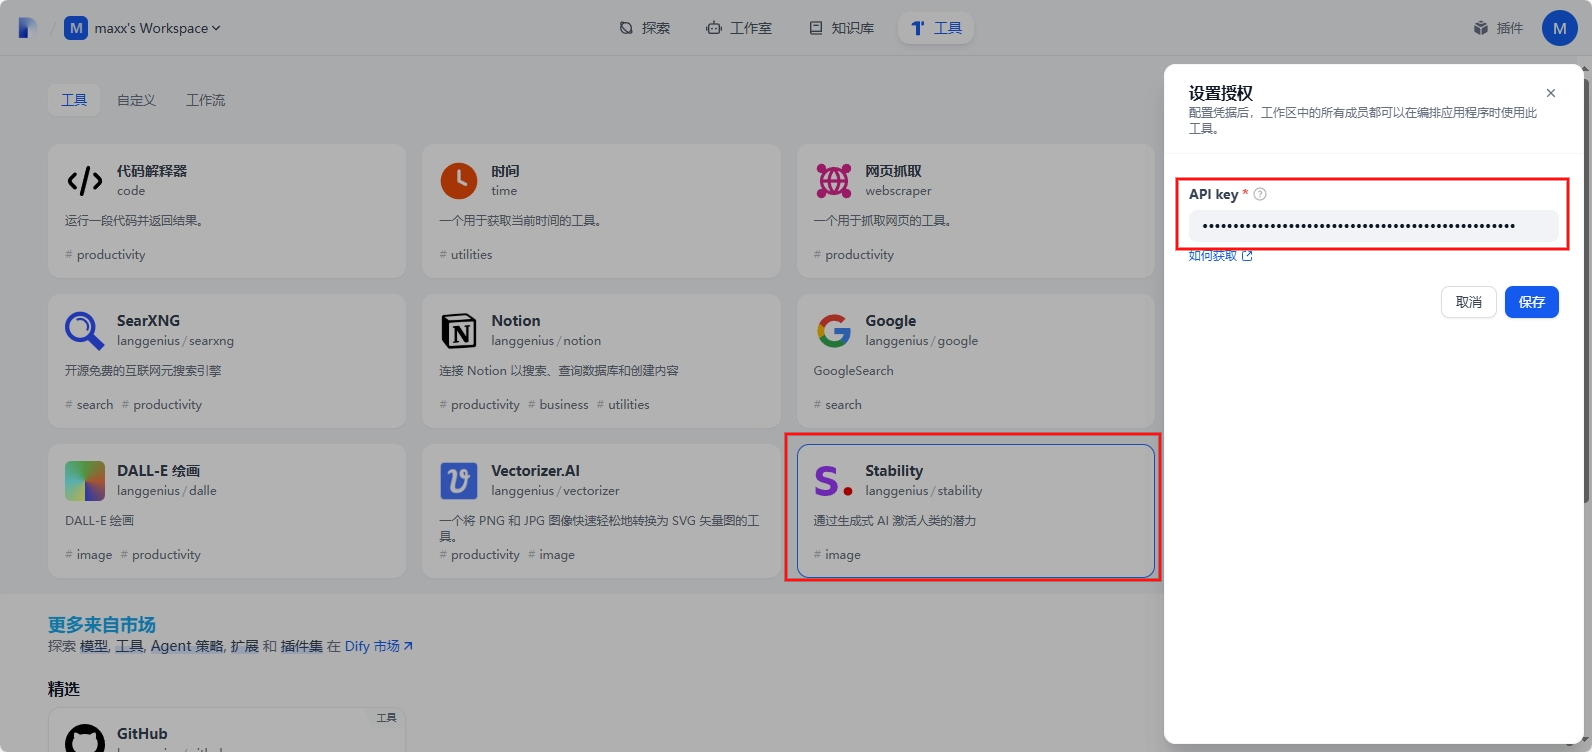
Task: Click the Google logo icon
Action: click(834, 331)
